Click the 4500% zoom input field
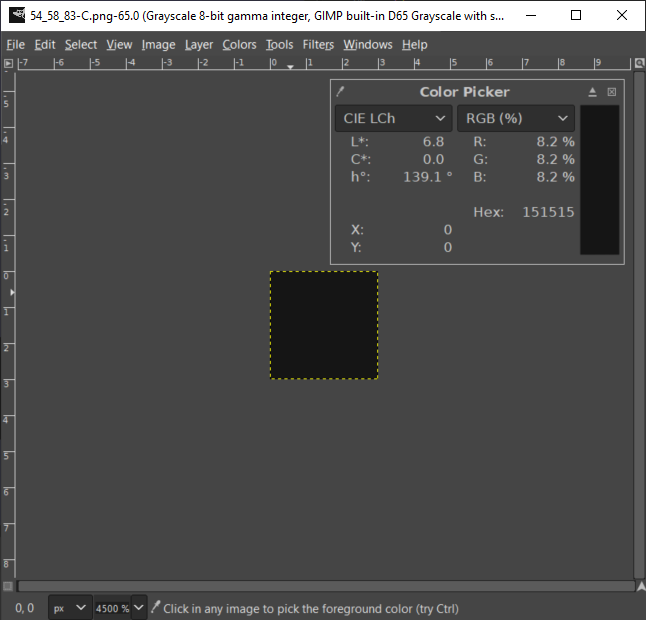This screenshot has height=620, width=646. [x=111, y=608]
